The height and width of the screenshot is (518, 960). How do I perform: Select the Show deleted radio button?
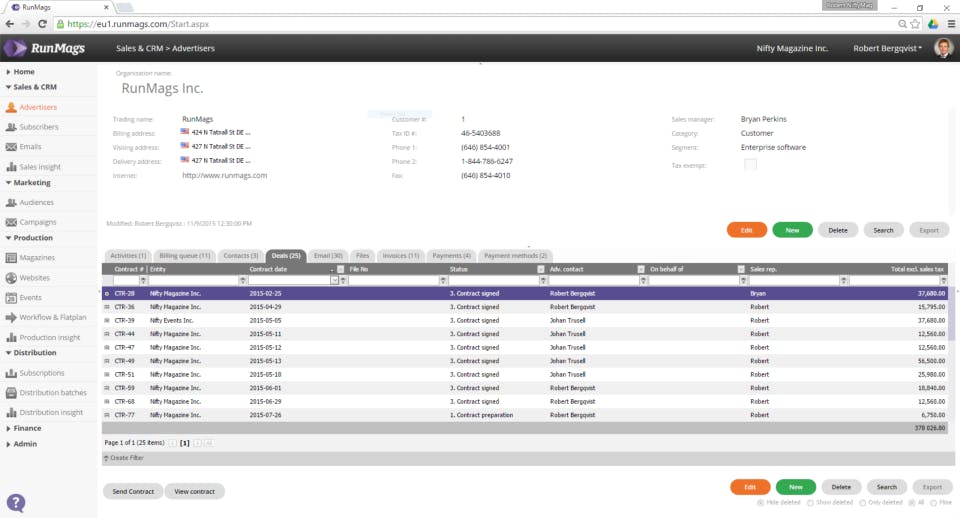810,503
